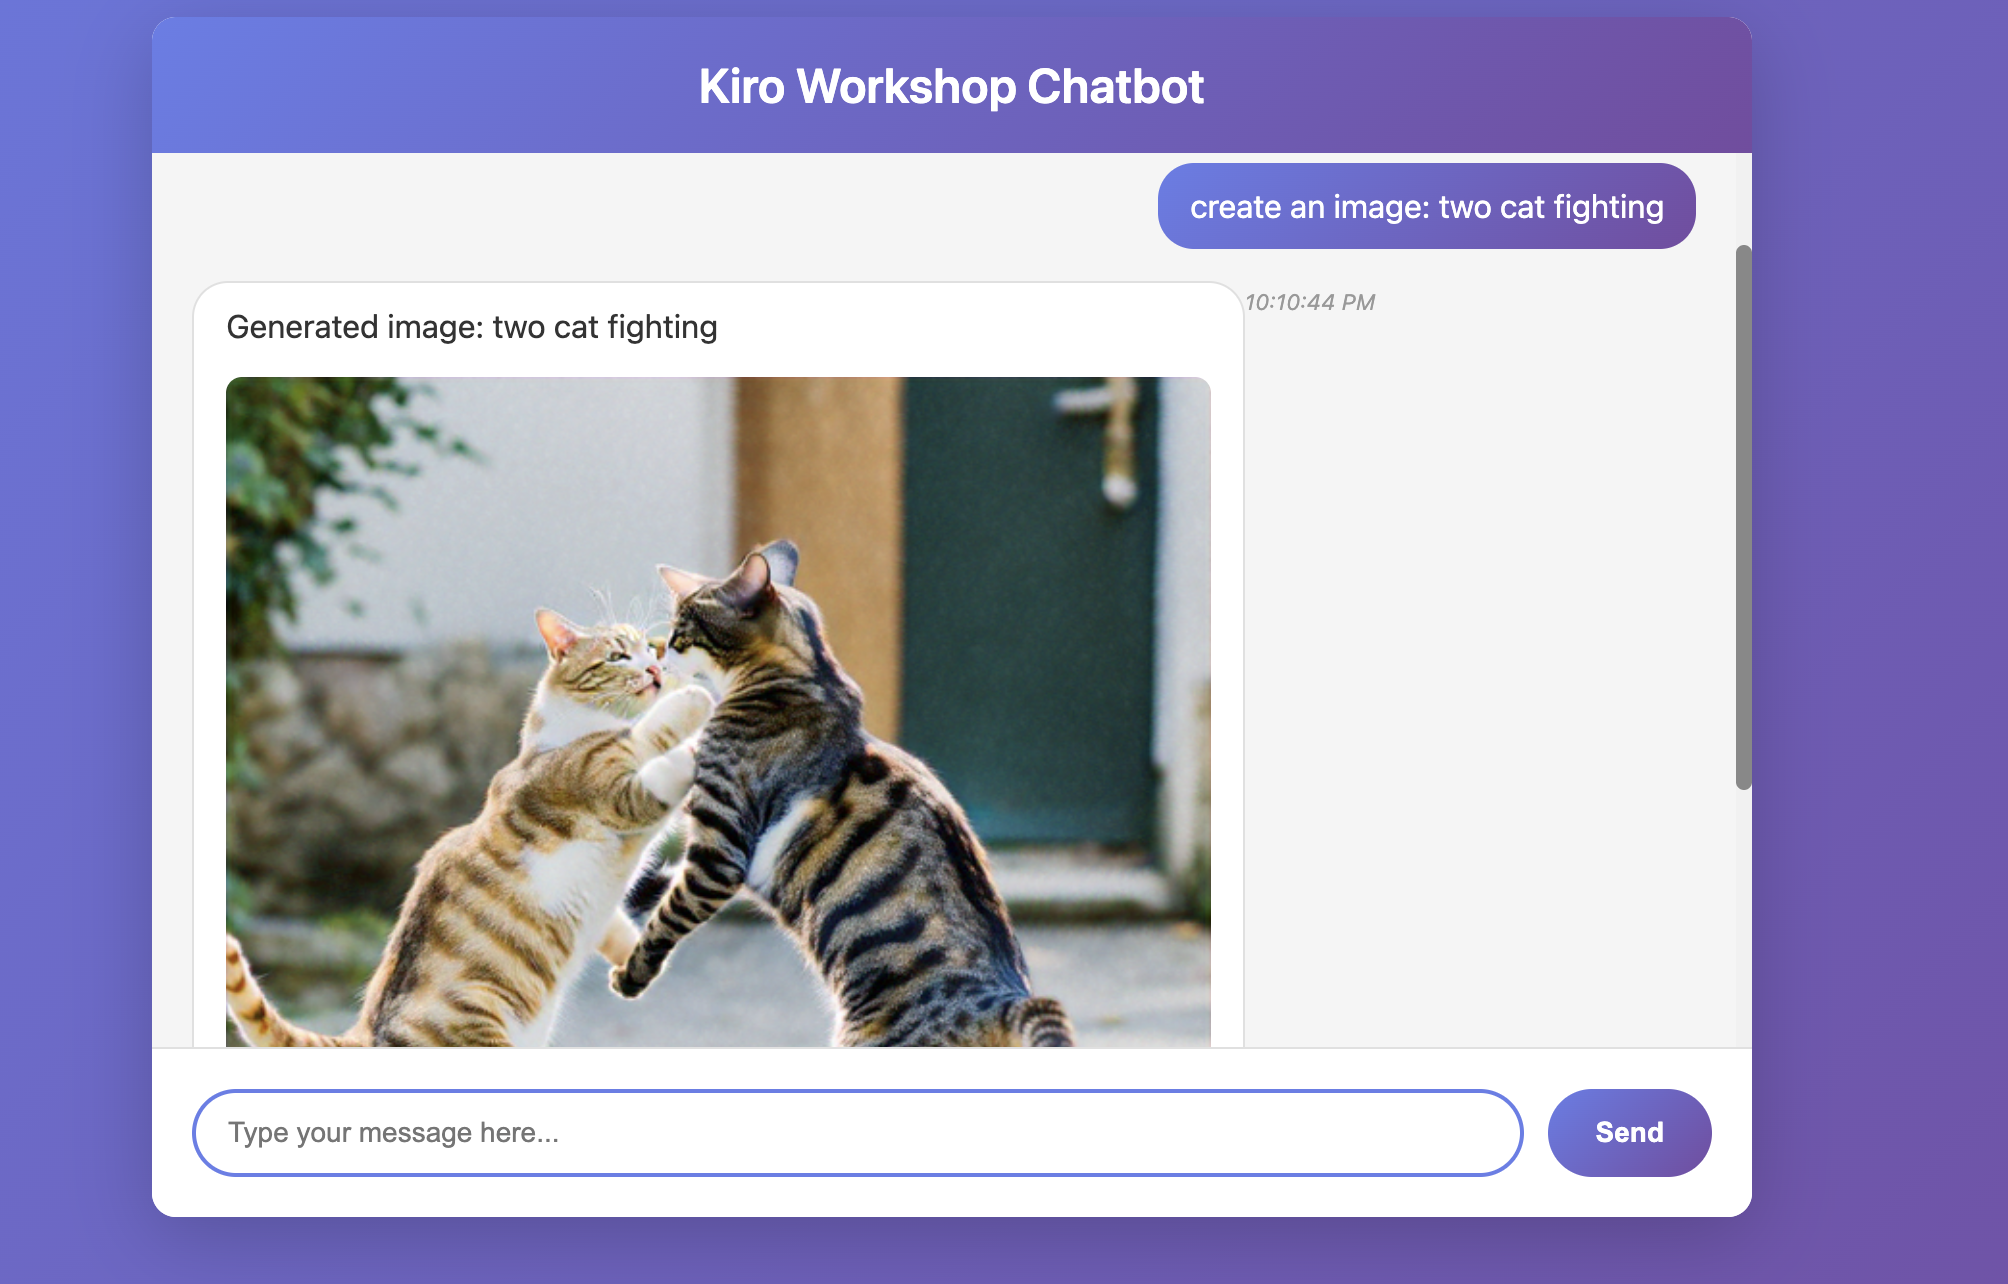Focus the 'Type your message here' input
Viewport: 2008px width, 1284px height.
(856, 1132)
